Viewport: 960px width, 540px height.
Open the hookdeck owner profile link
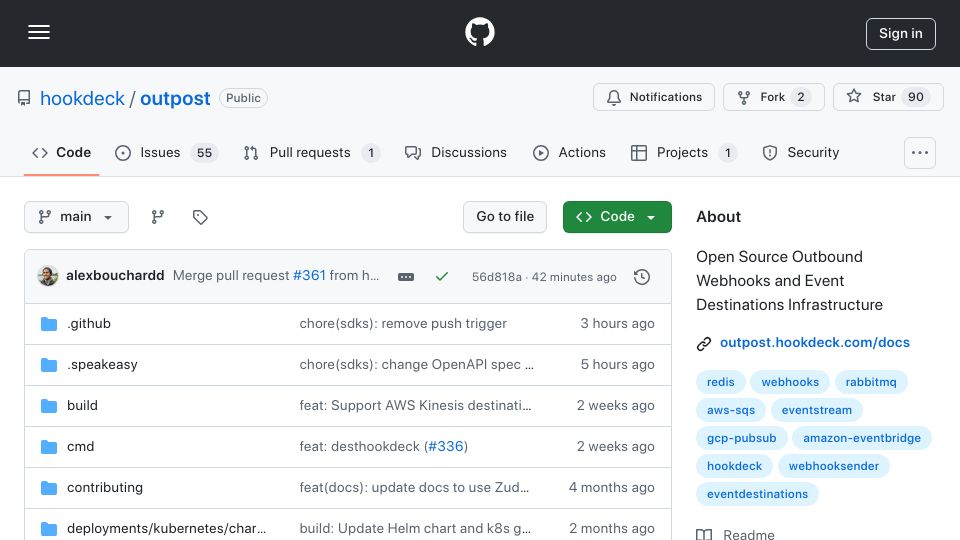coord(82,98)
